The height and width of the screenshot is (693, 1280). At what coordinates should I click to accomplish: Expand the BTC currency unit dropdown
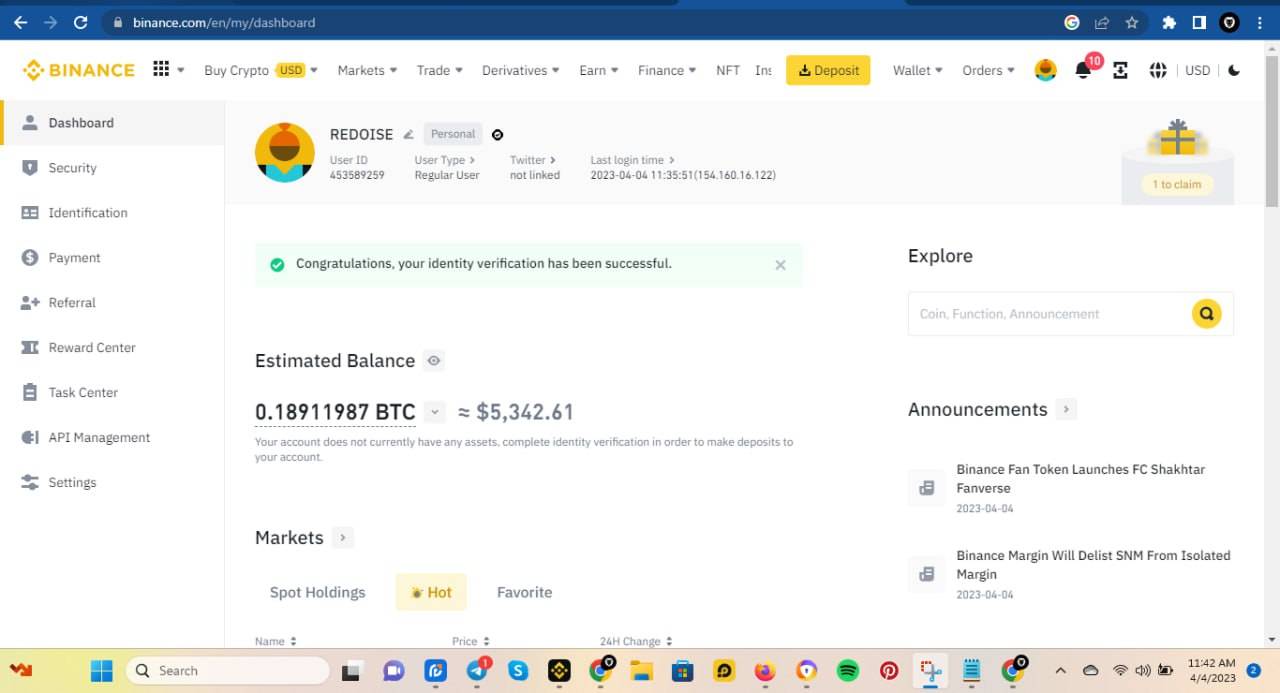(x=434, y=412)
